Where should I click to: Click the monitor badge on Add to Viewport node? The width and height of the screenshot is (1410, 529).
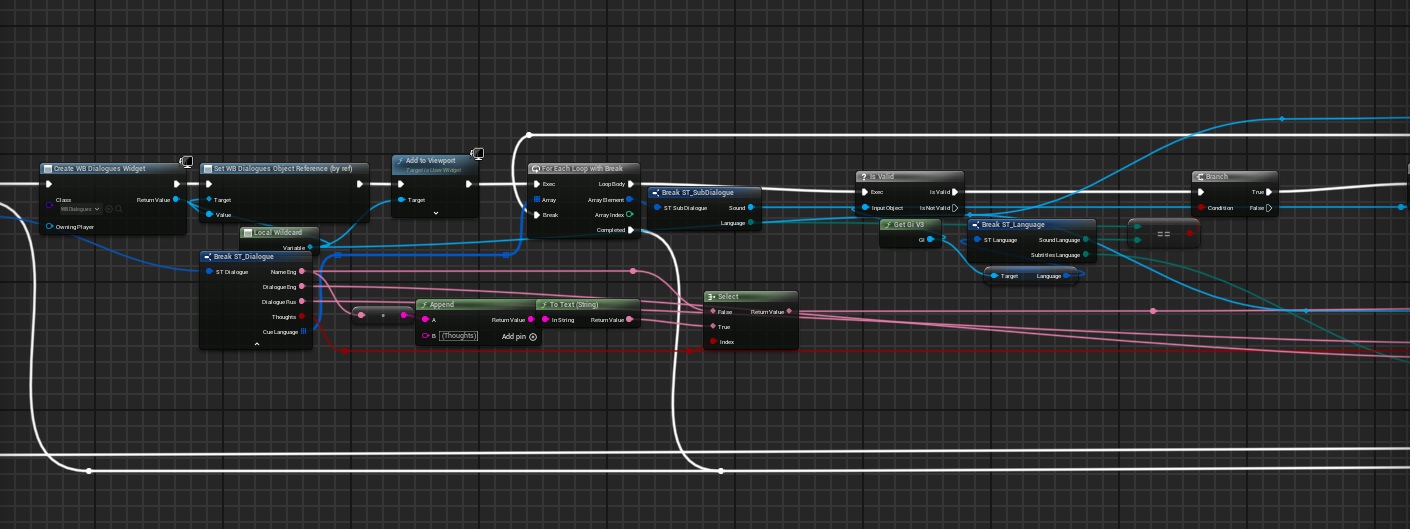click(x=477, y=153)
